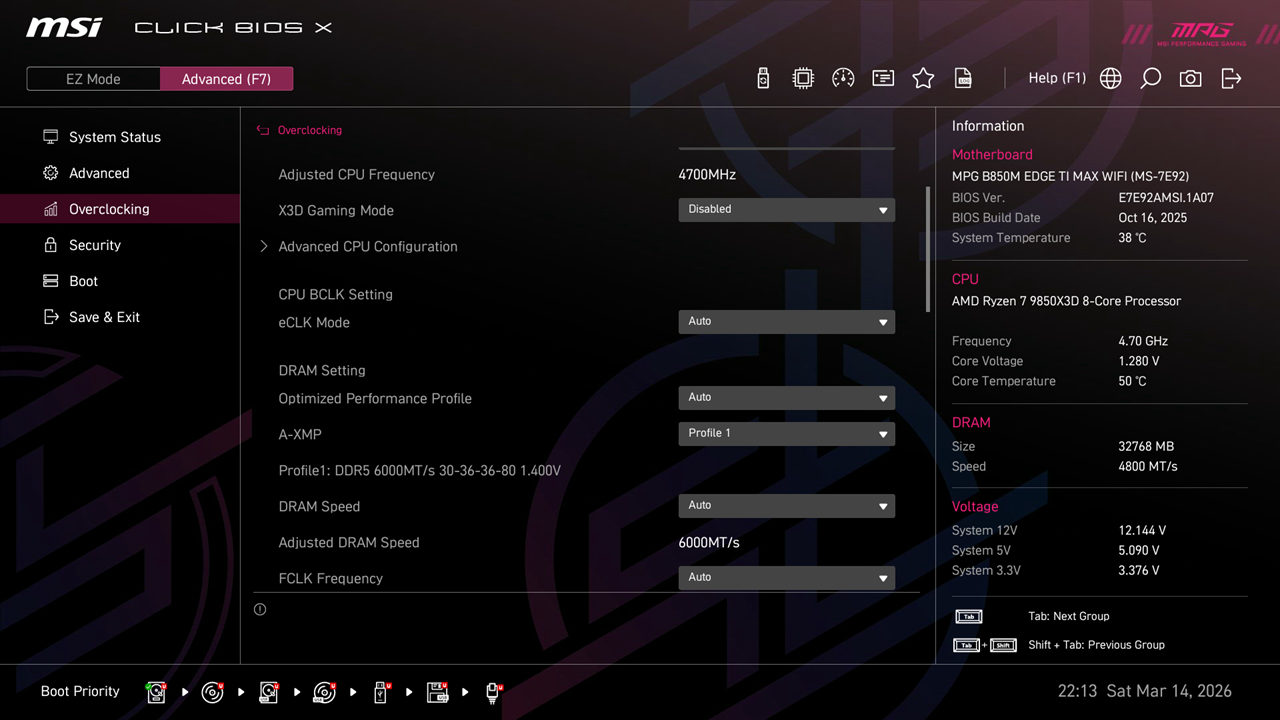Click the info circle icon below settings list
Image resolution: width=1280 pixels, height=720 pixels.
(260, 609)
